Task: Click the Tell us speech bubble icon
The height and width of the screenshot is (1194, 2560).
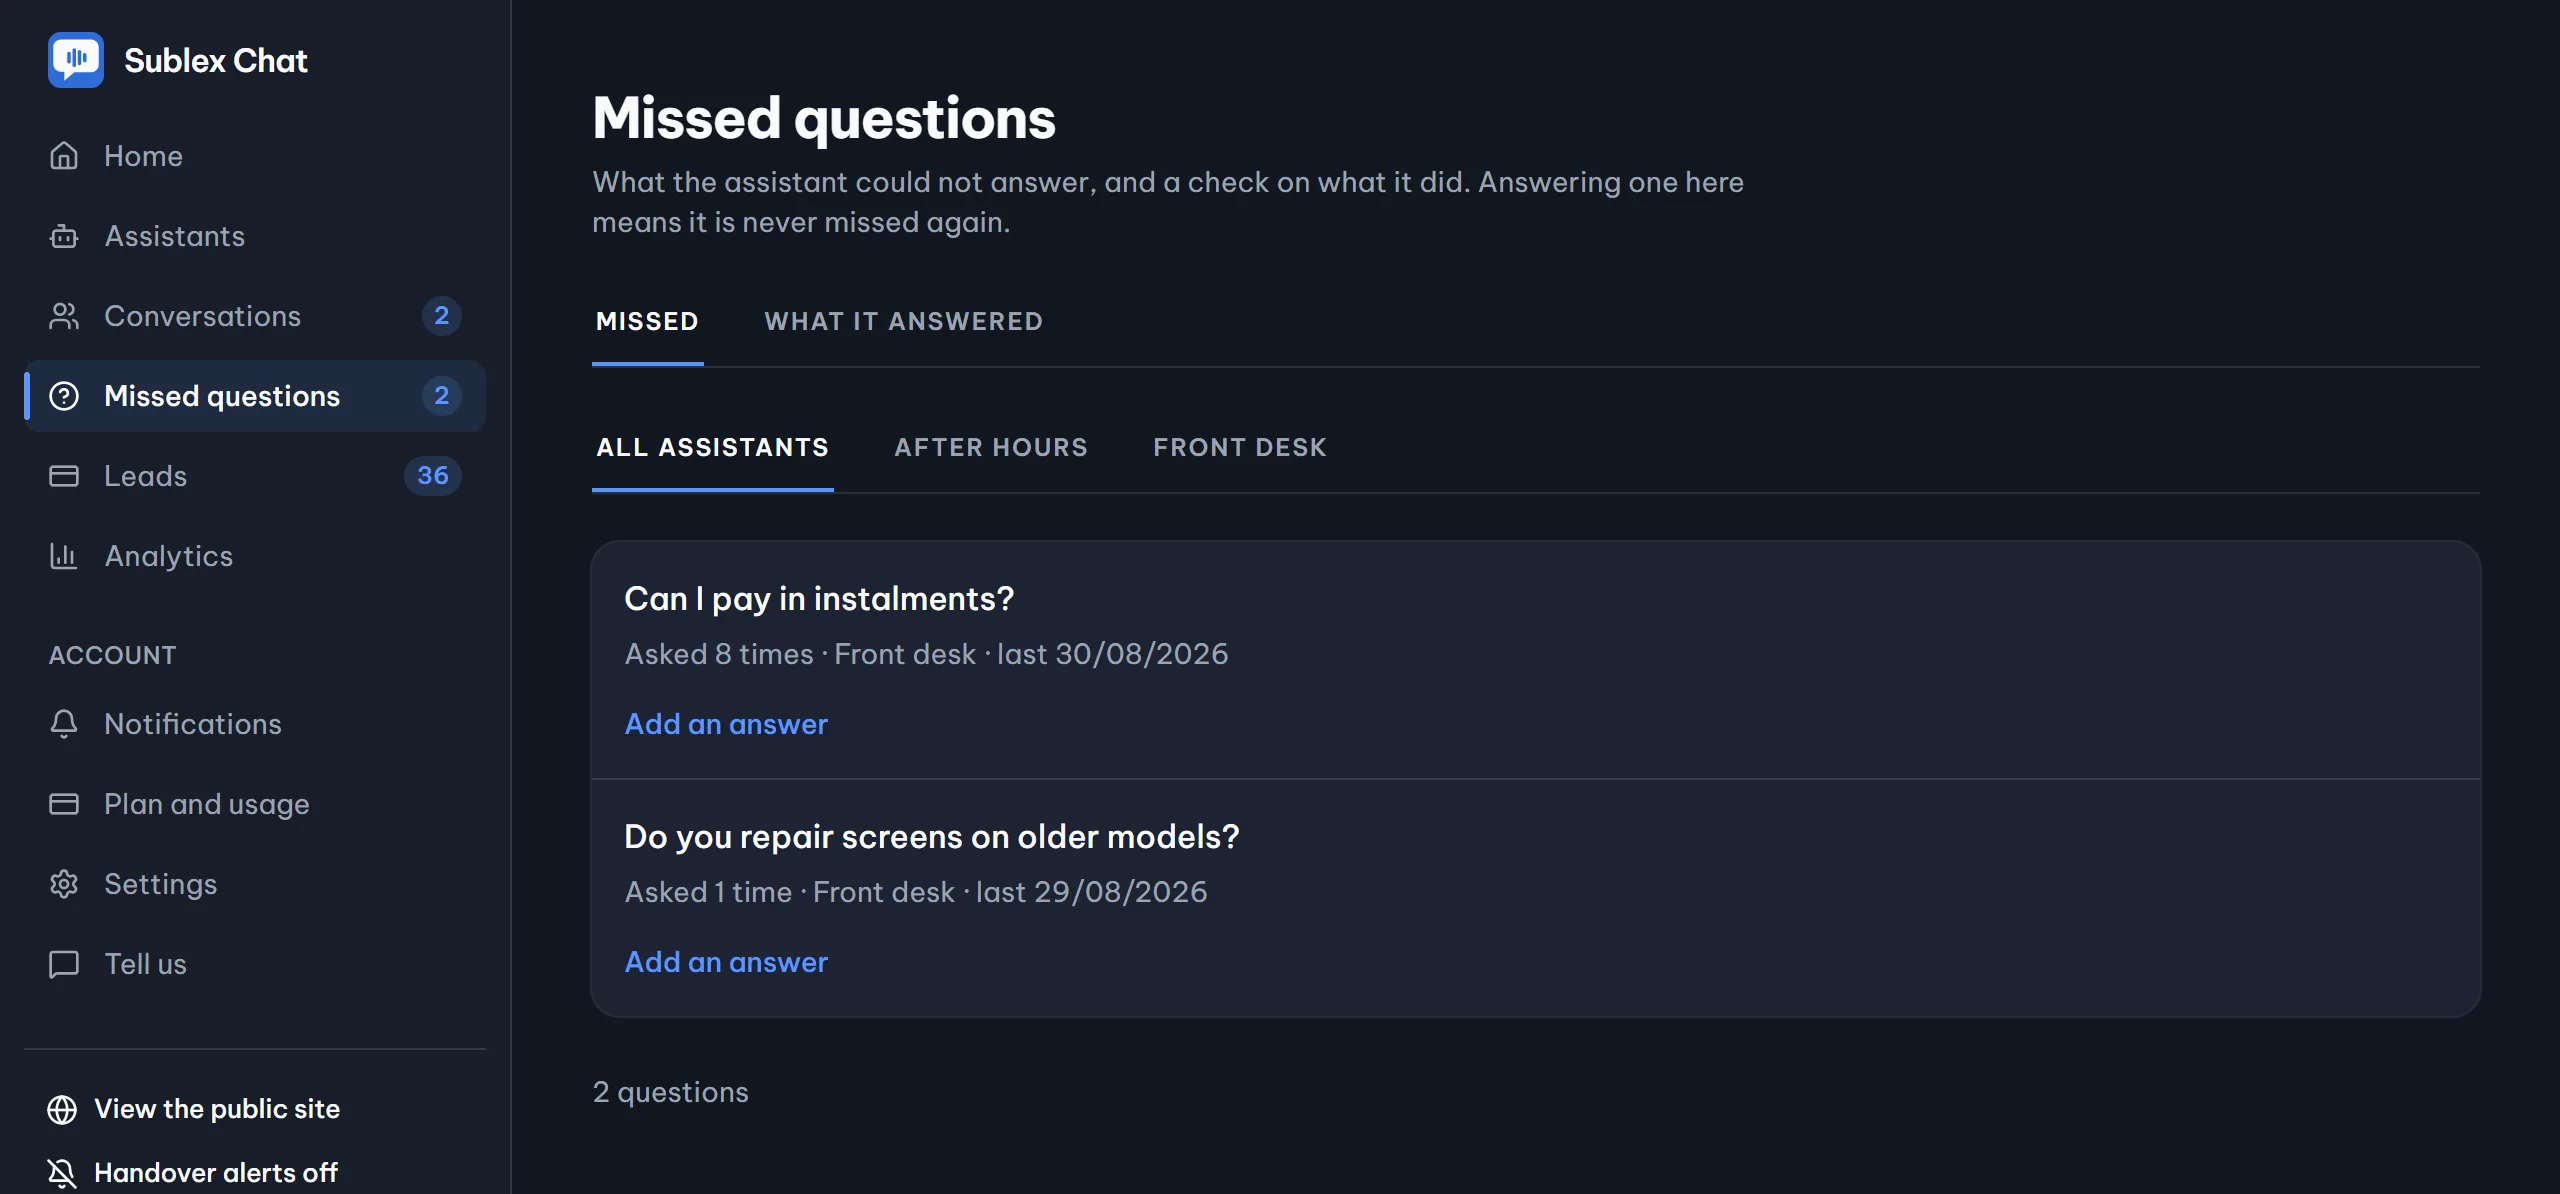Action: pos(64,964)
